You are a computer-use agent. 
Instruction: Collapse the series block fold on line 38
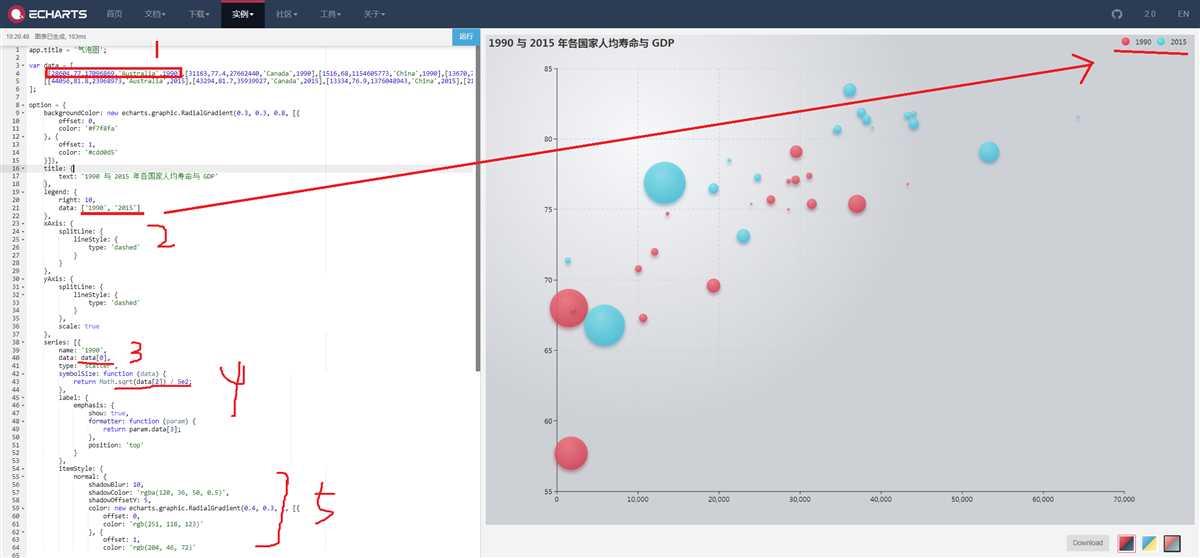pos(24,342)
